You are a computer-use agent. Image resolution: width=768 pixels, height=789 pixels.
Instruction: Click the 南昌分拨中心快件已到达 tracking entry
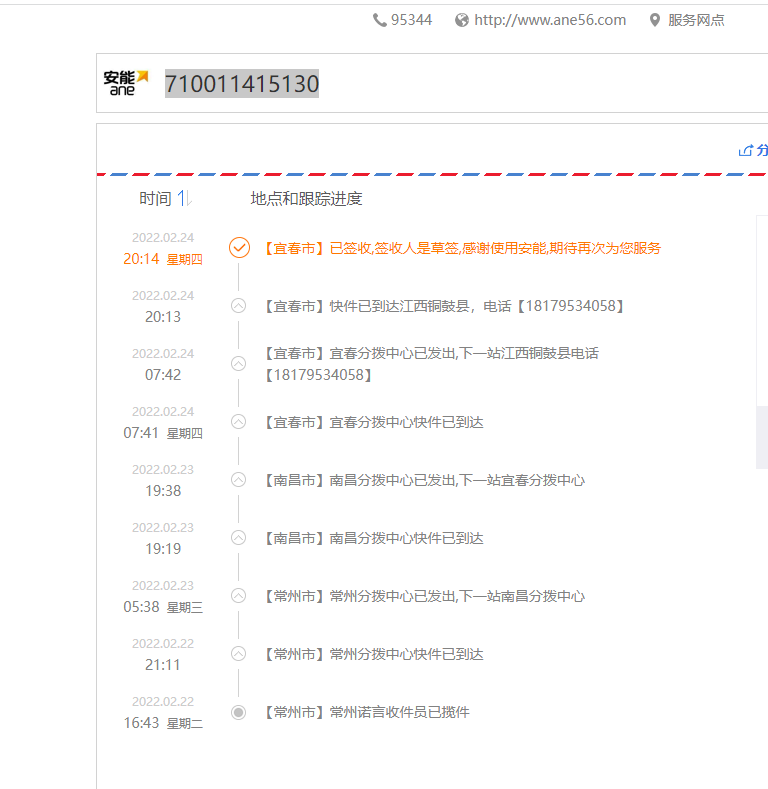pyautogui.click(x=372, y=538)
